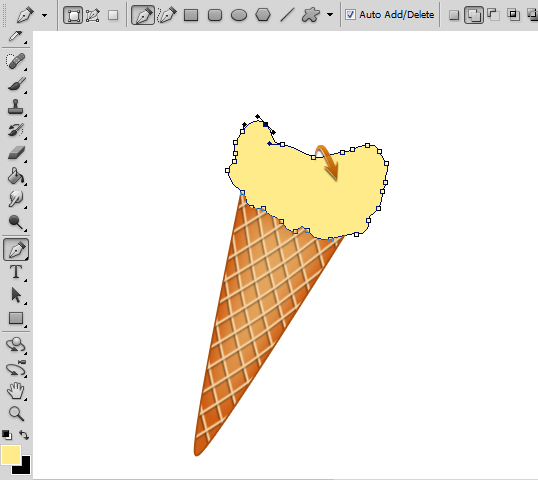Select the Eyedropper tool in toolbox
Image resolution: width=538 pixels, height=480 pixels.
[15, 37]
